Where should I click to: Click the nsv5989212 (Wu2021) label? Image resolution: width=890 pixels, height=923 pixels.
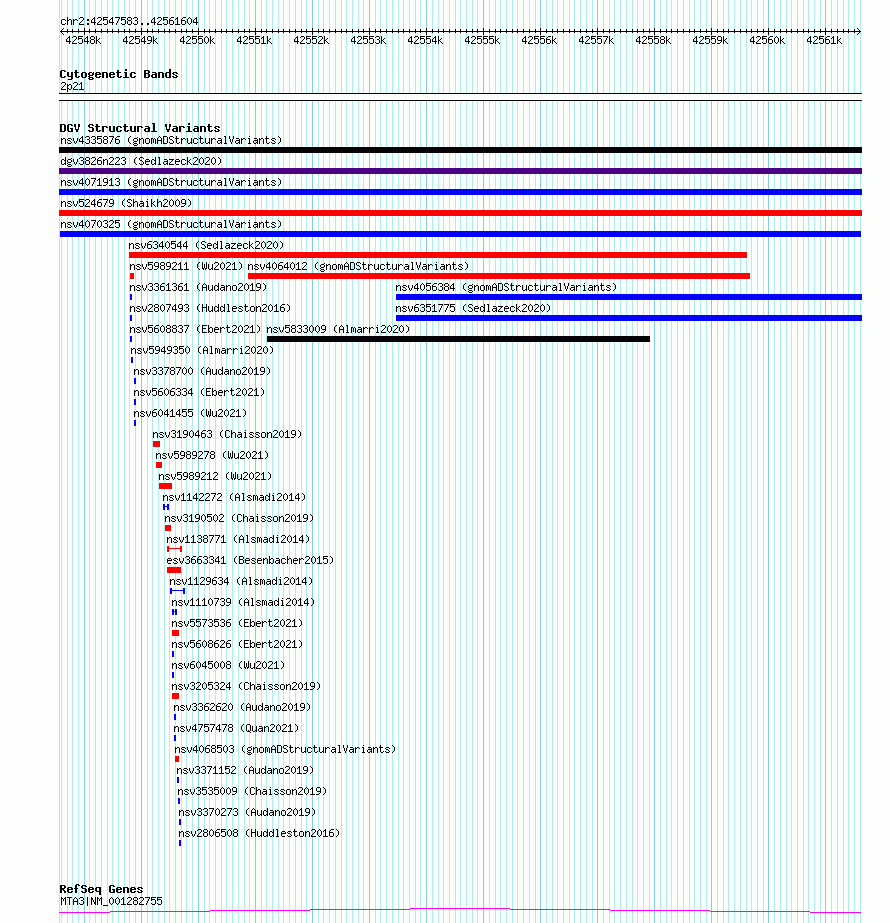[215, 476]
